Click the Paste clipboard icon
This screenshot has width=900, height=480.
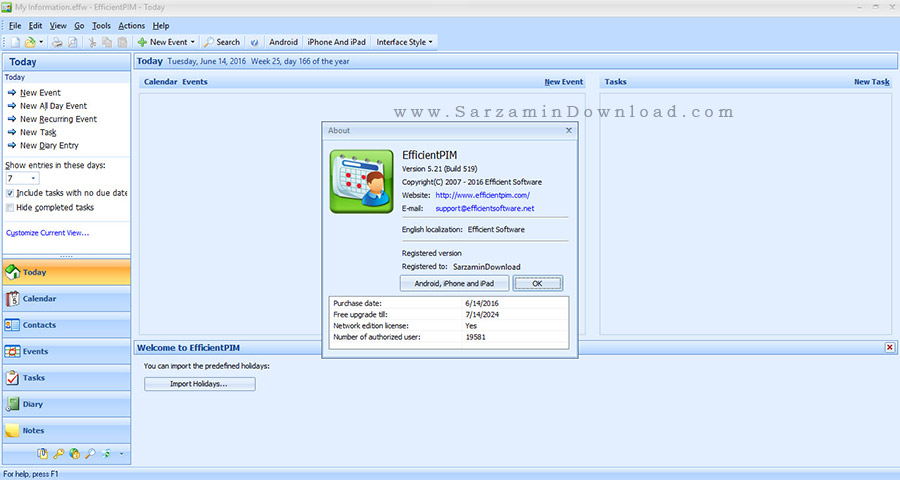122,42
